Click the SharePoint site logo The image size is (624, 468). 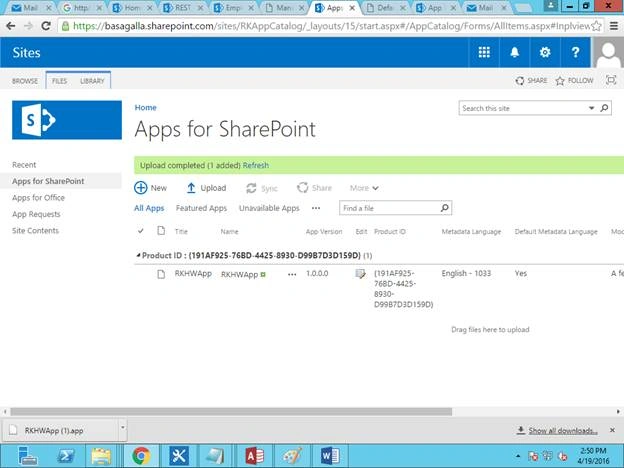click(x=67, y=120)
